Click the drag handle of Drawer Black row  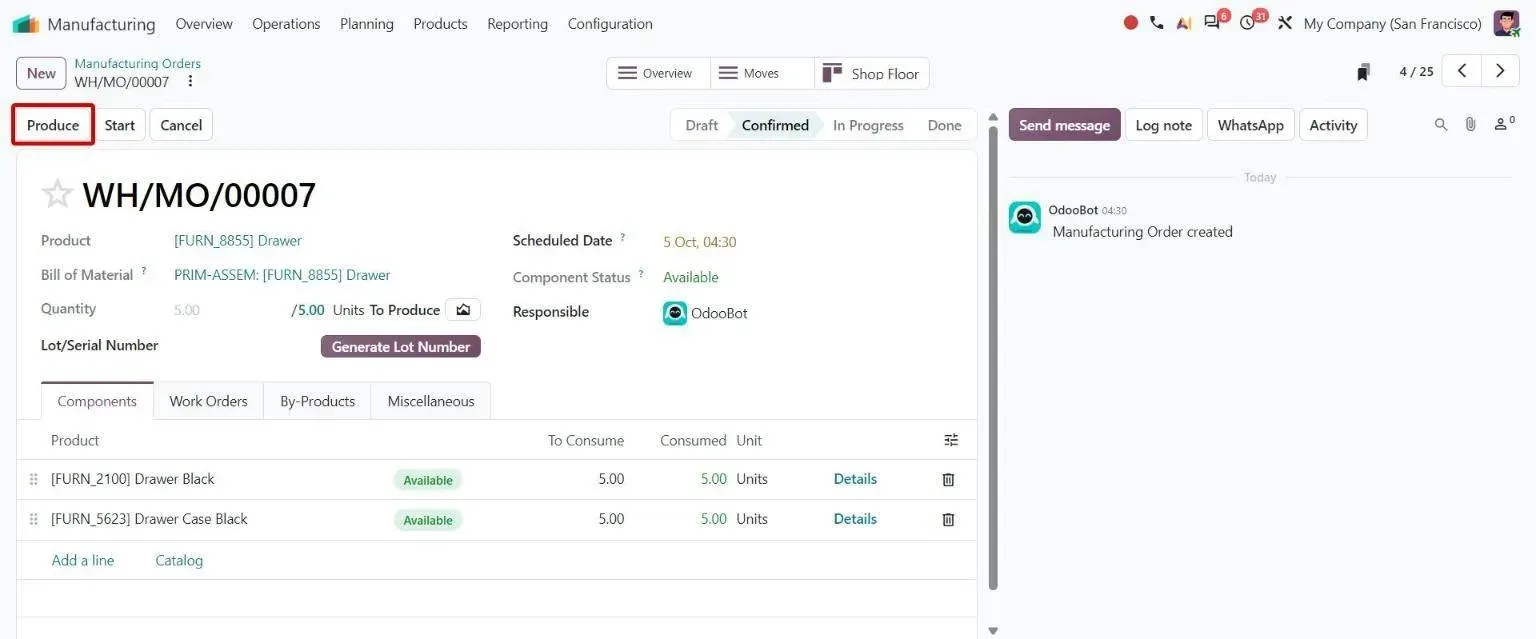(x=33, y=480)
